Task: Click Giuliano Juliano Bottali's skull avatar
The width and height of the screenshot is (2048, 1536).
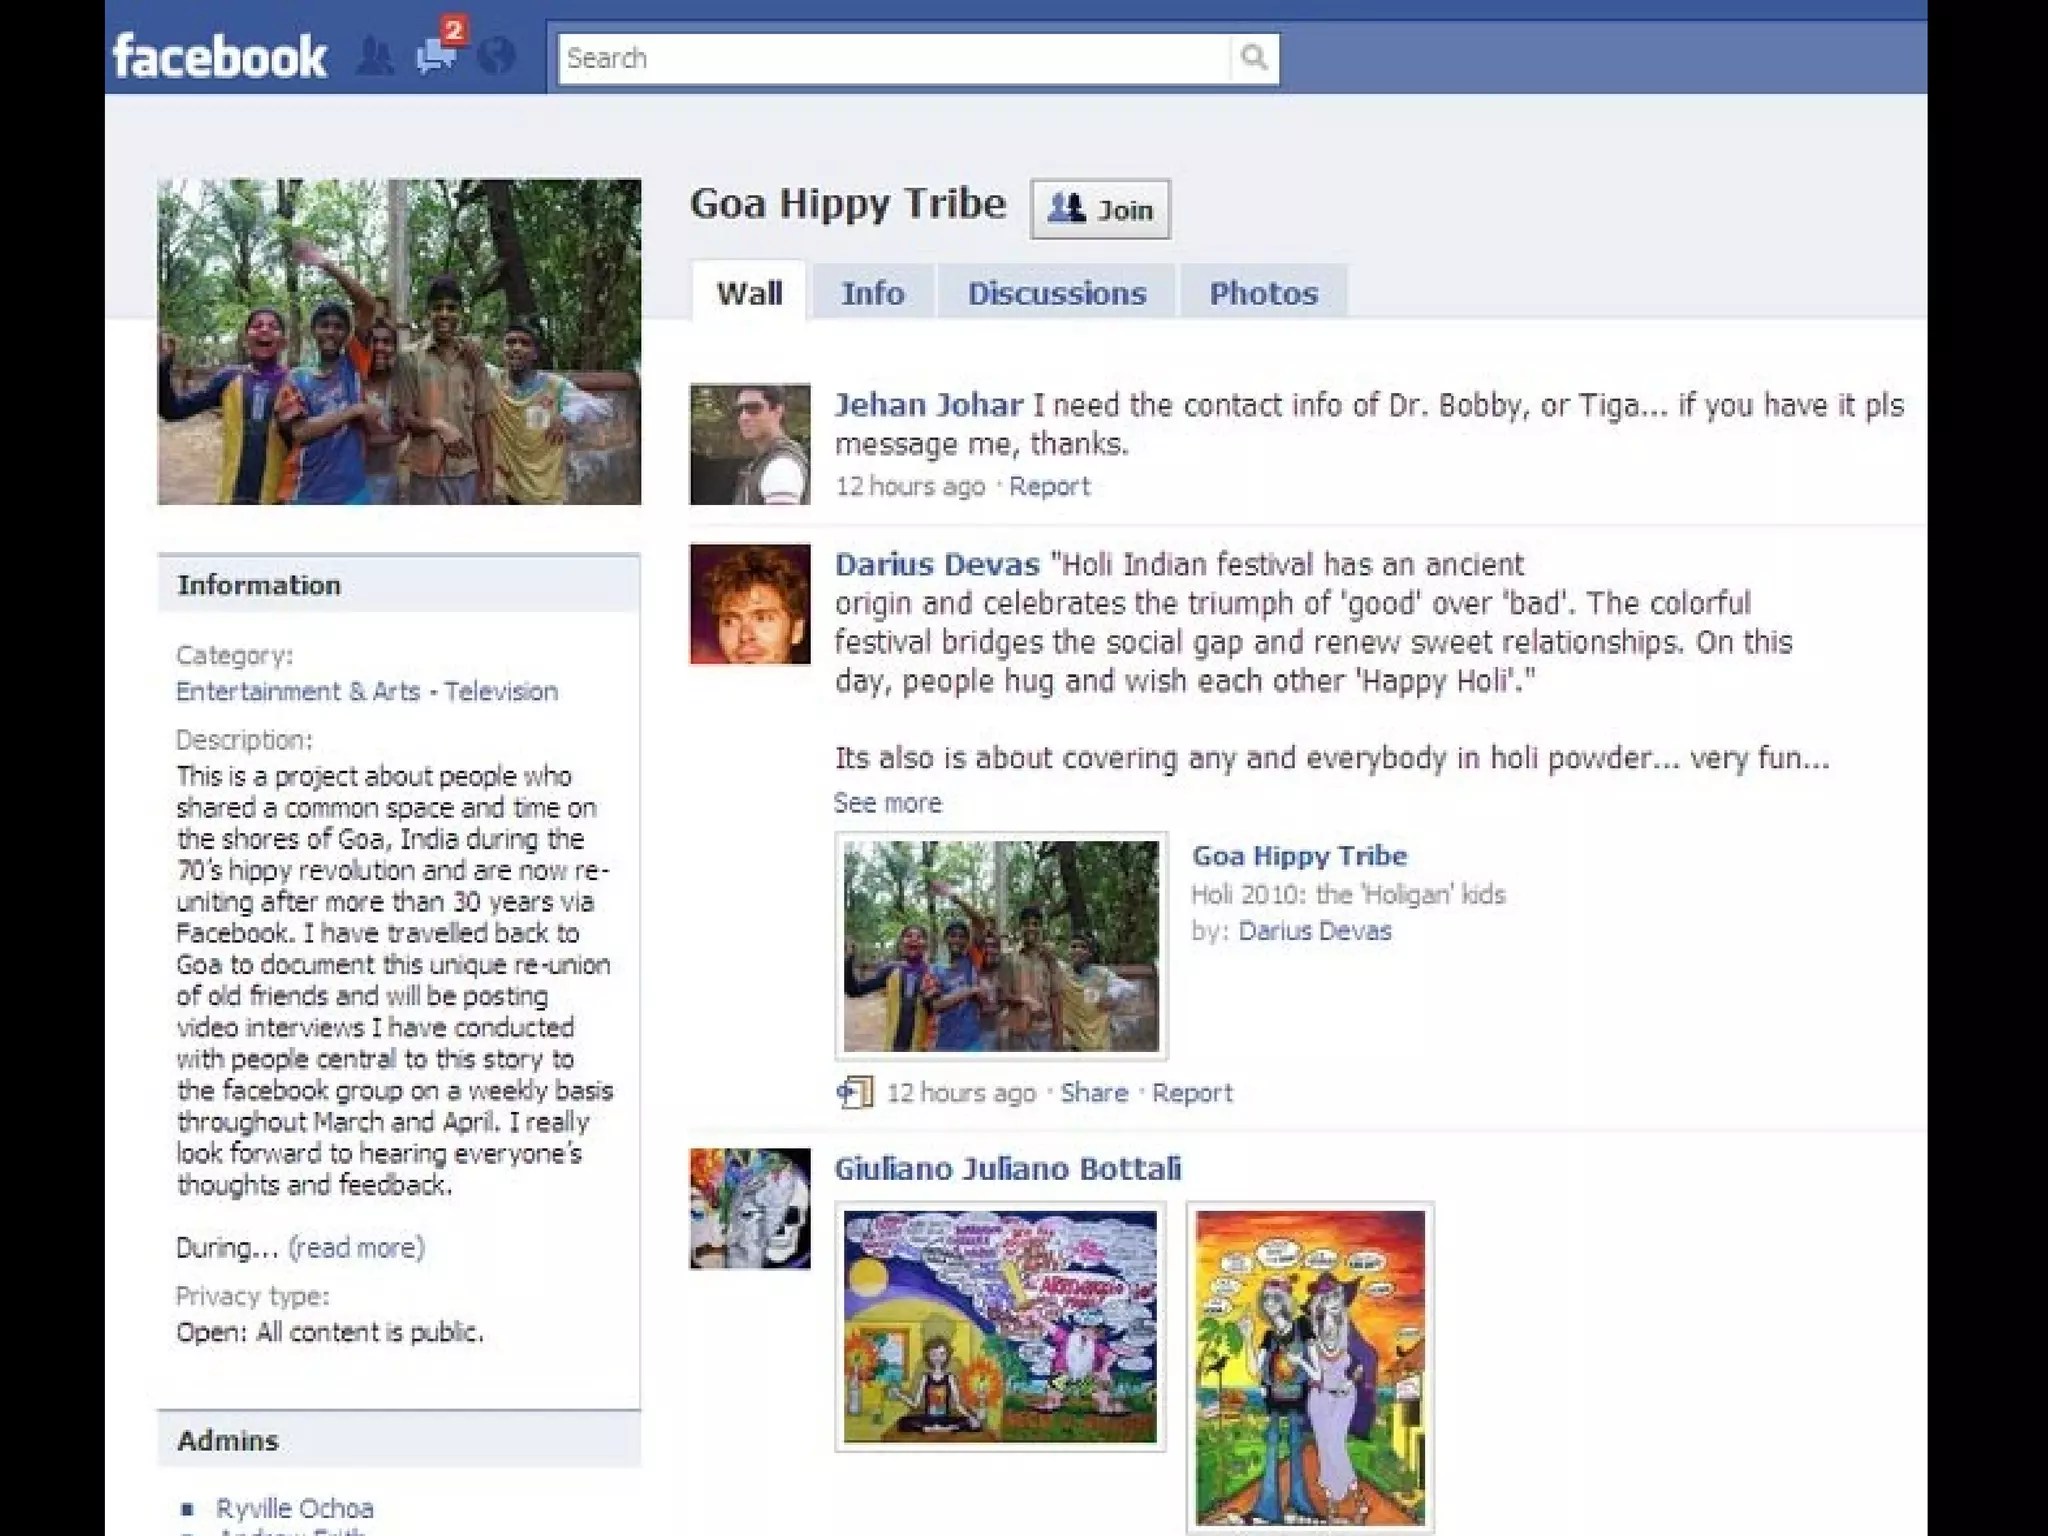Action: (x=749, y=1208)
